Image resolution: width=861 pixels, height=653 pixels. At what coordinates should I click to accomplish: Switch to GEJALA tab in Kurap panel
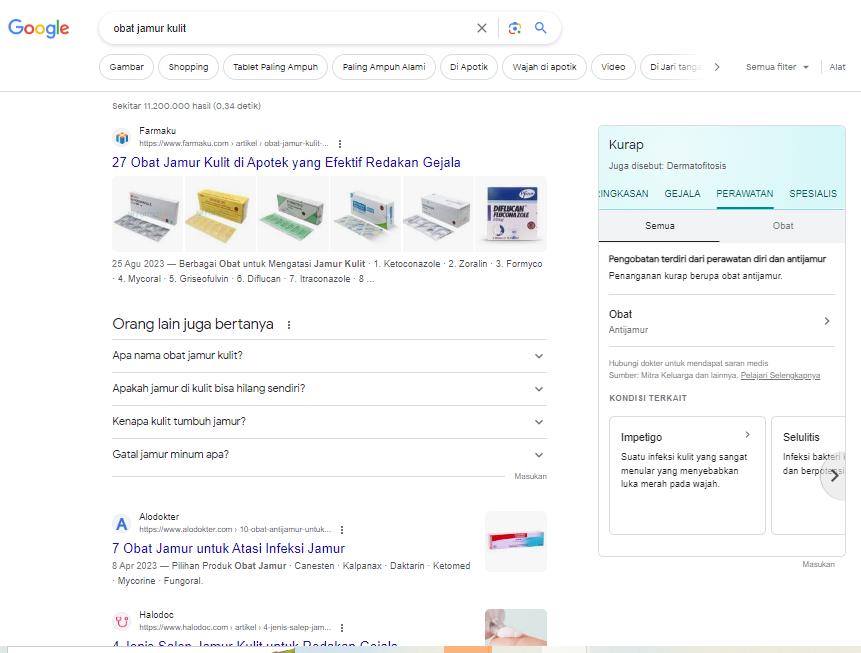coord(682,194)
